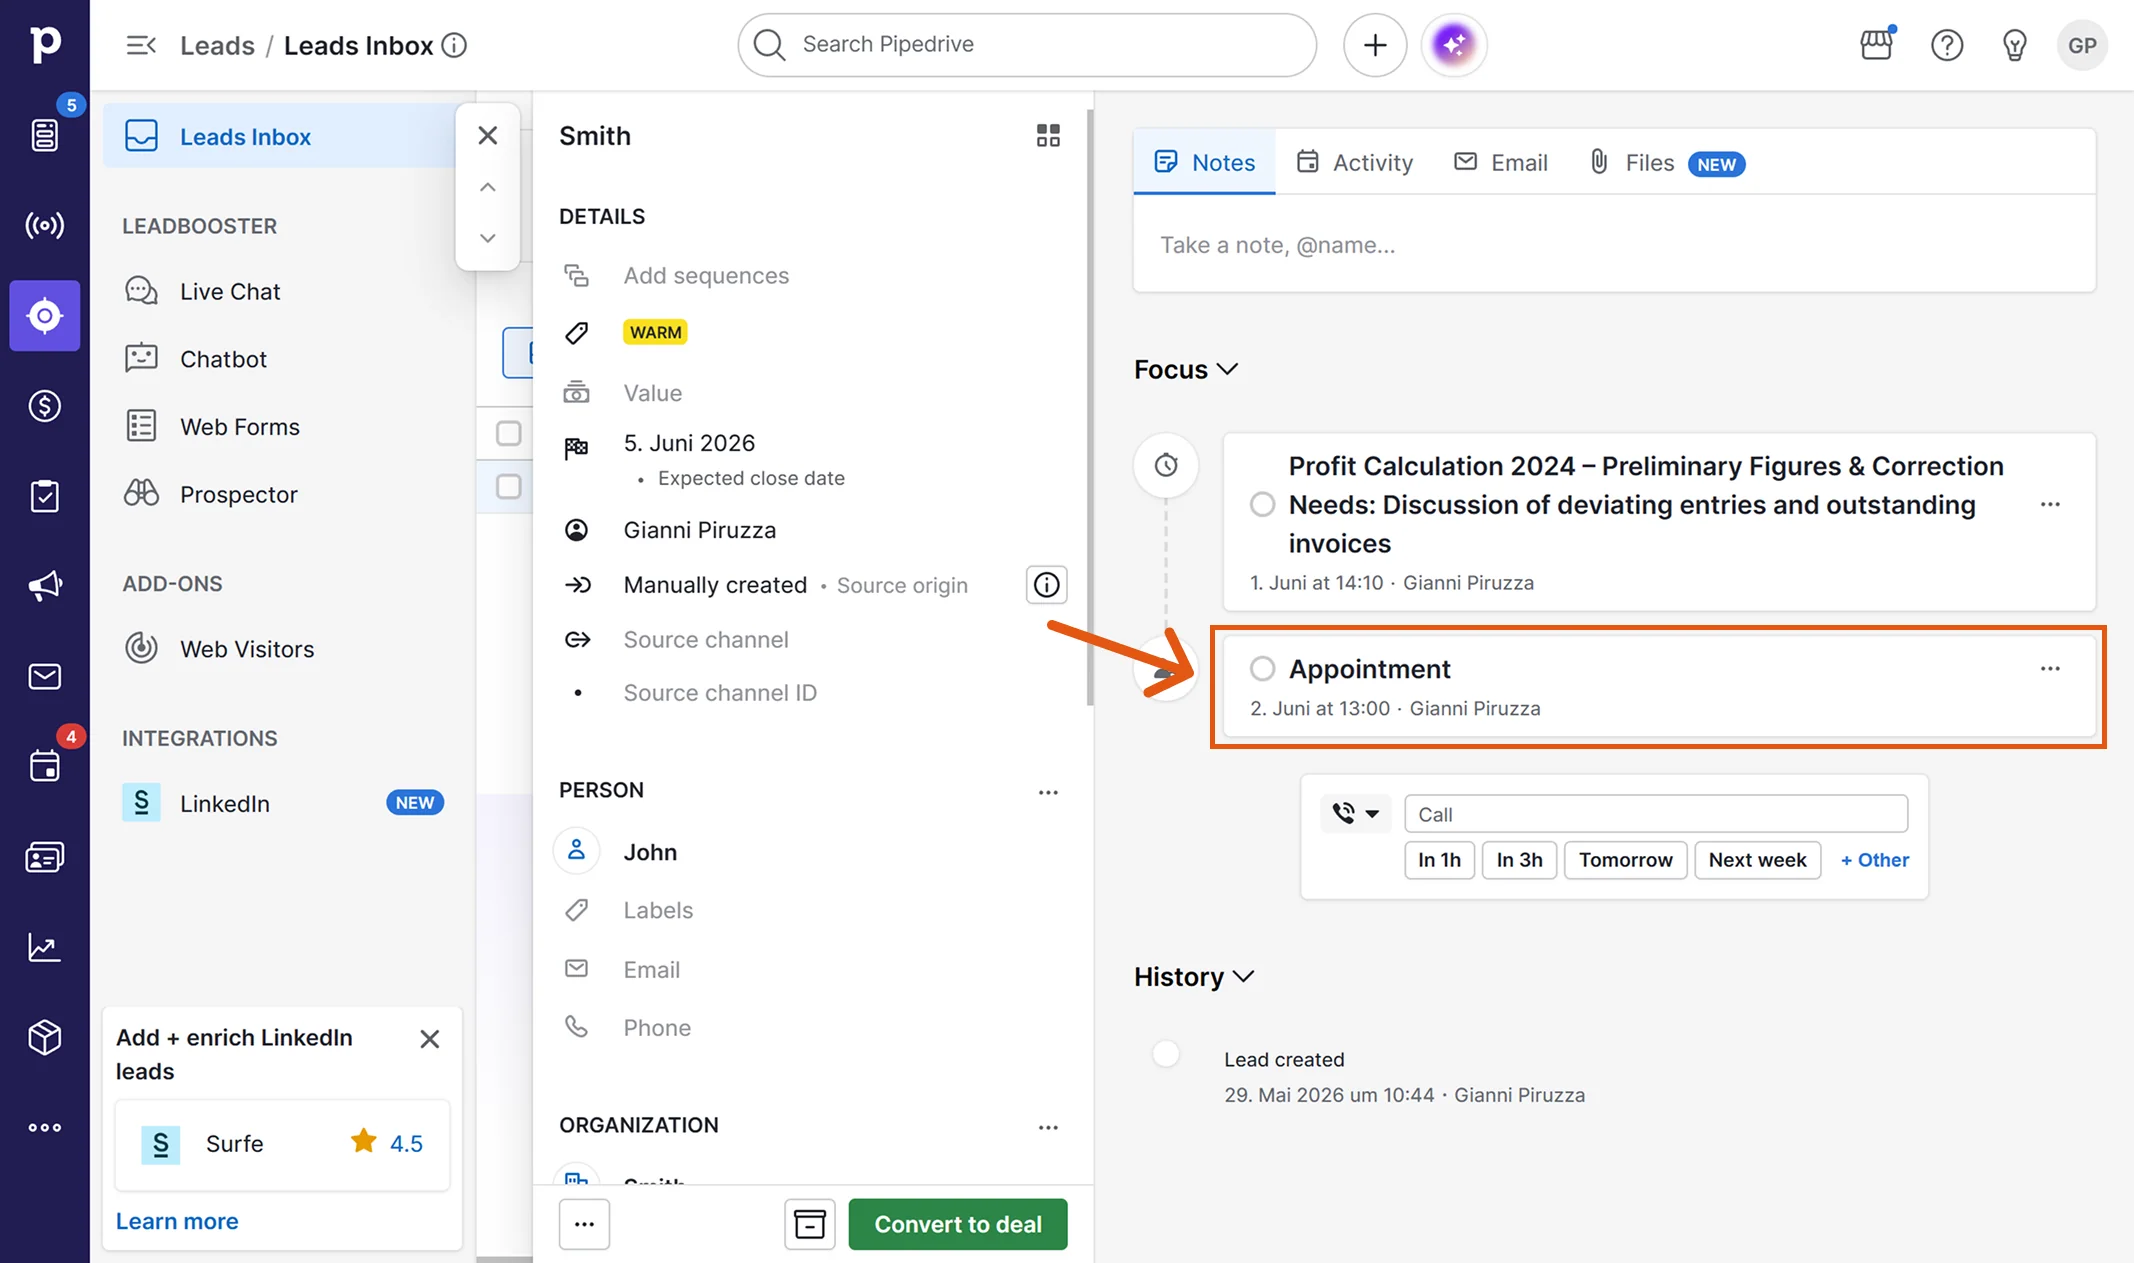Screen dimensions: 2134x1263
Task: Click the Take a note text area
Action: click(1614, 245)
